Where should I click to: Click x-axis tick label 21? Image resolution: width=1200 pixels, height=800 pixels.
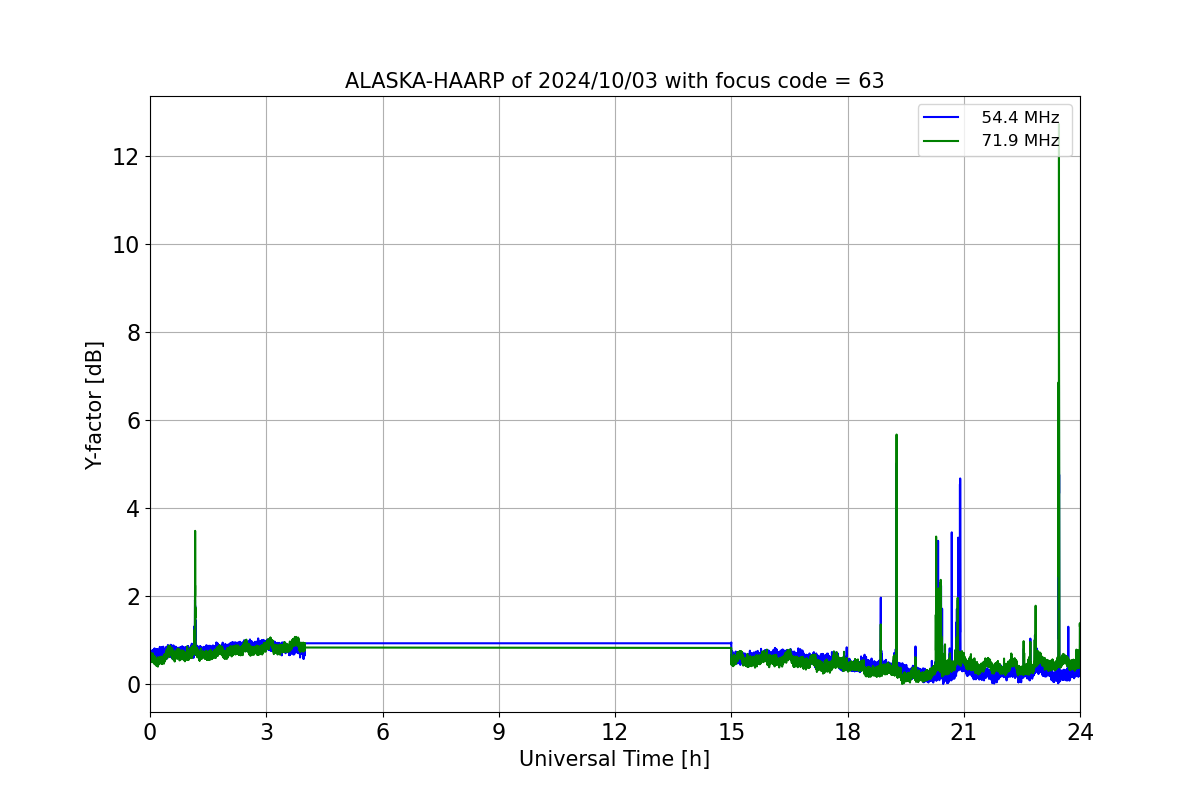[964, 732]
